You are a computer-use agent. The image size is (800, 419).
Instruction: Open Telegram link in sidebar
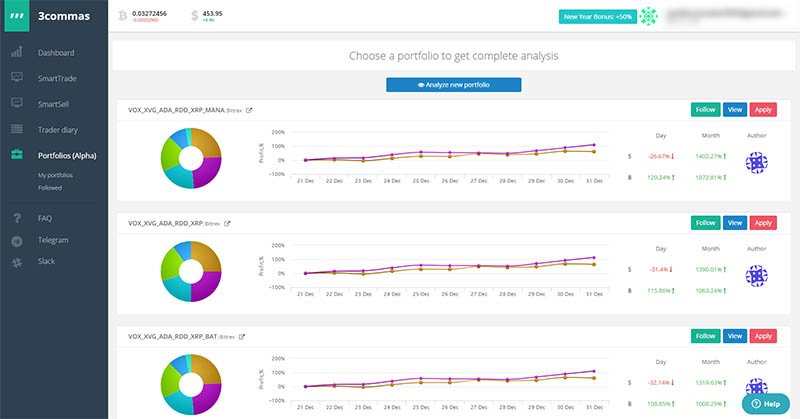coord(53,240)
